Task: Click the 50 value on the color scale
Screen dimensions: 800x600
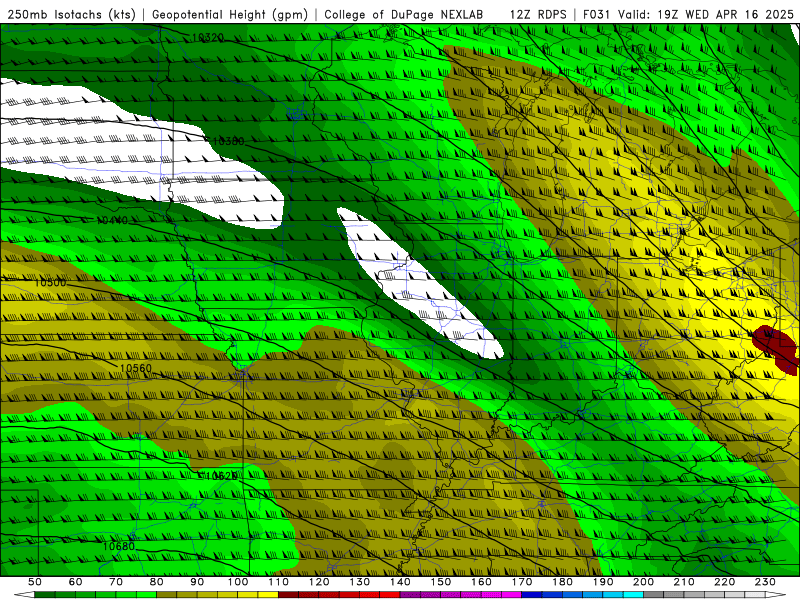Action: click(x=35, y=582)
